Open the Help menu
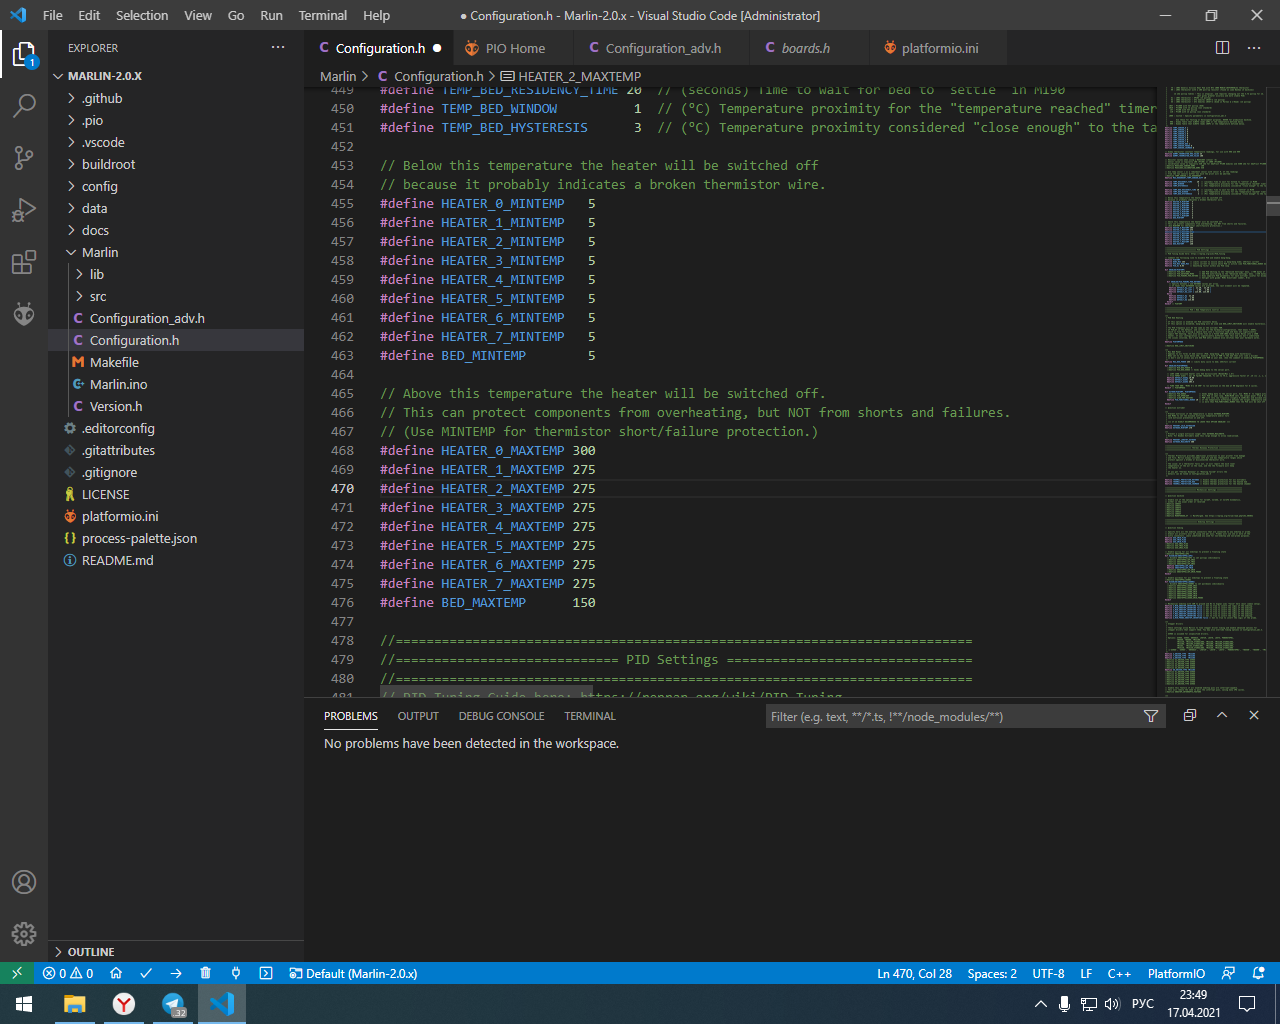This screenshot has height=1024, width=1280. (x=377, y=15)
